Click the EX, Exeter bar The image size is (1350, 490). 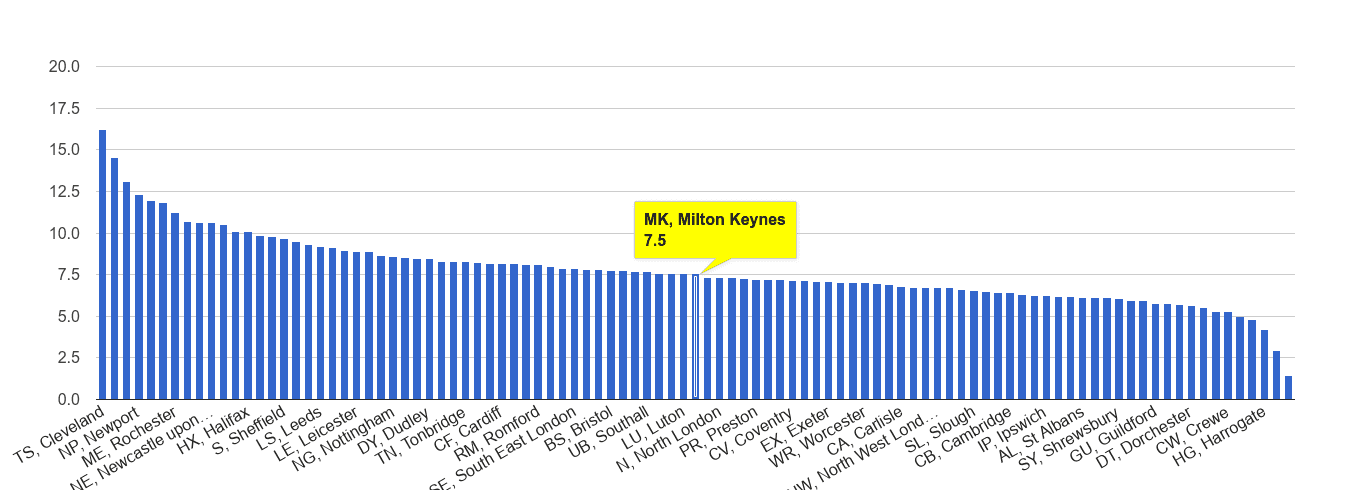click(x=828, y=341)
